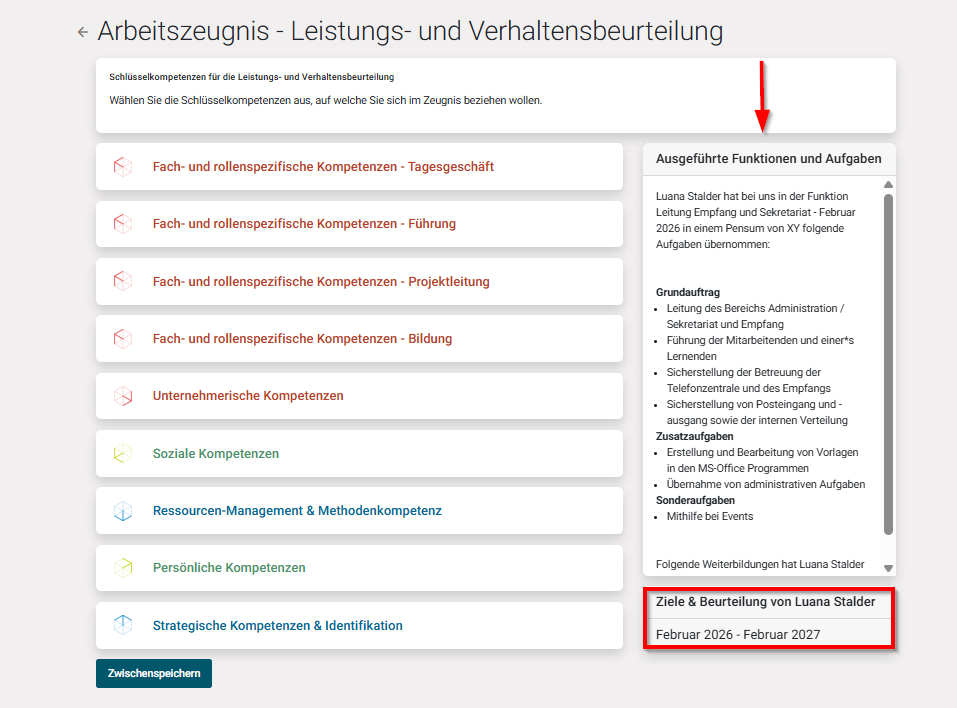Select the Strategische Kompetenzen & Identifikation icon
The image size is (957, 708).
(x=124, y=624)
